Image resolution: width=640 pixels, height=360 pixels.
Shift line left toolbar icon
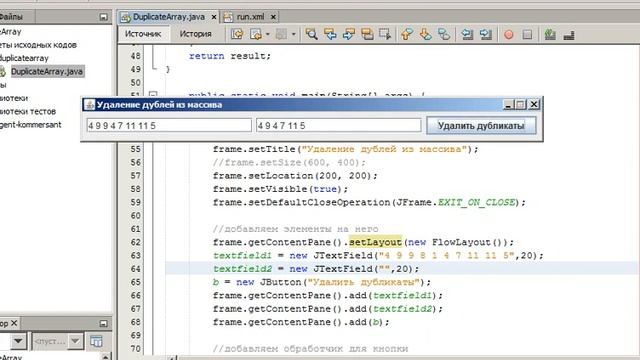pyautogui.click(x=467, y=34)
